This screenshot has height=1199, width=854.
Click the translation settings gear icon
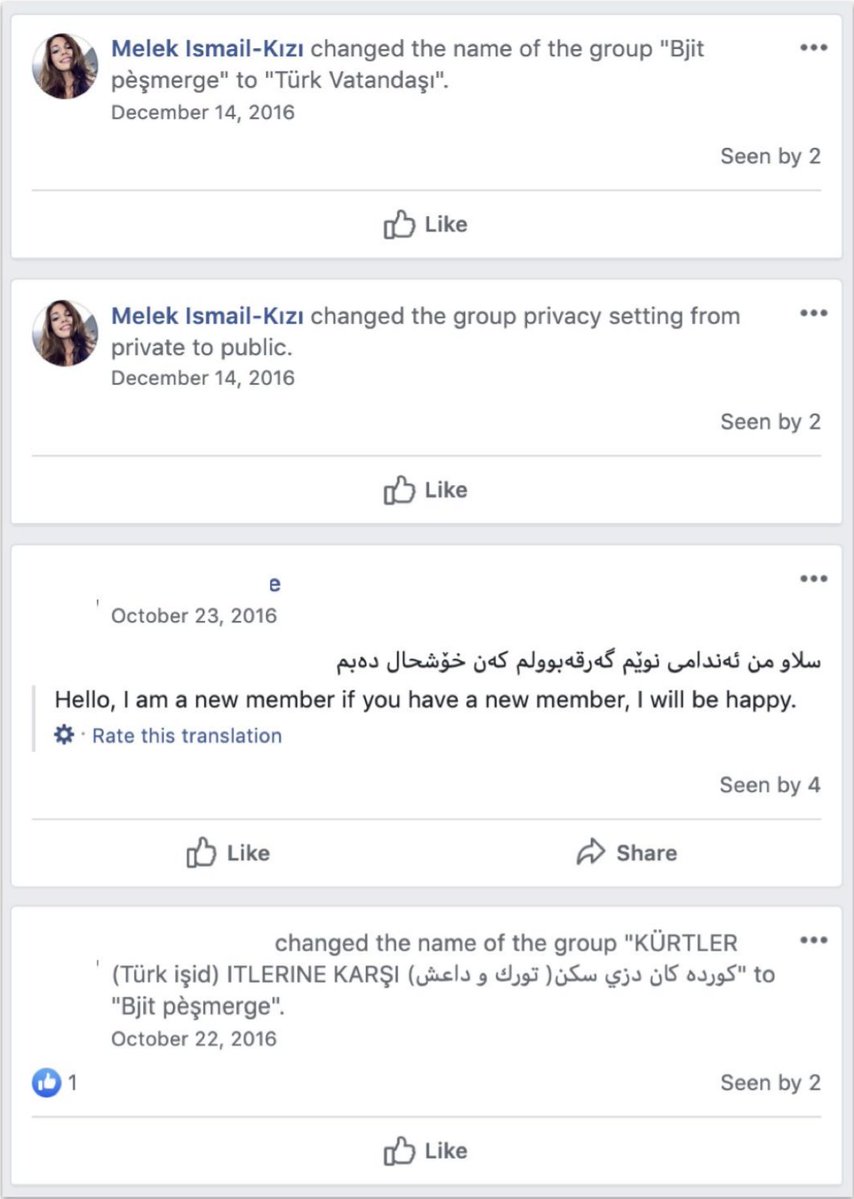coord(64,736)
